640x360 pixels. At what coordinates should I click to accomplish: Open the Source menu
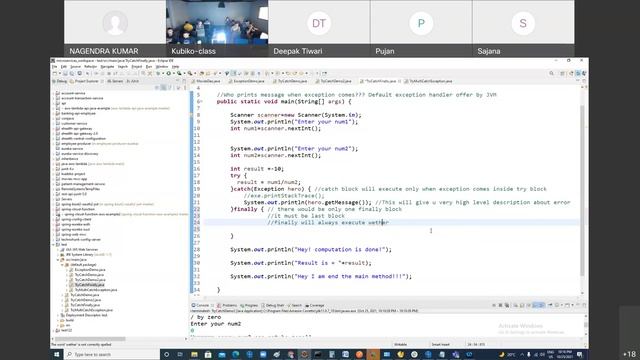tap(76, 67)
